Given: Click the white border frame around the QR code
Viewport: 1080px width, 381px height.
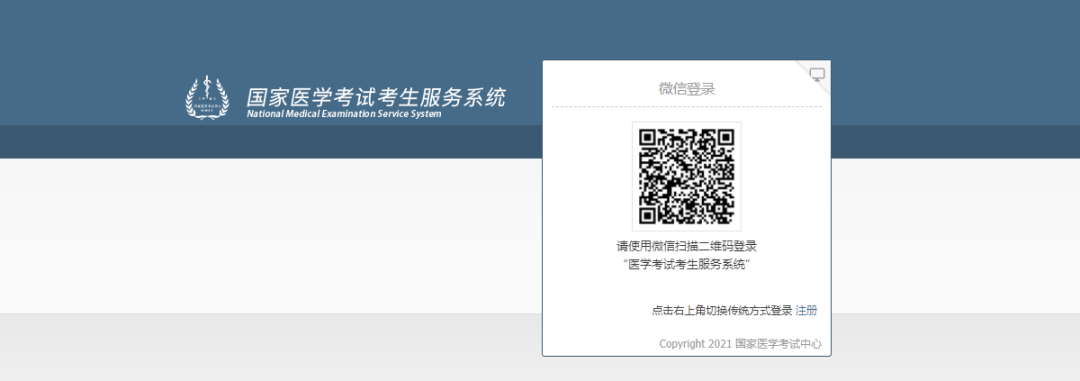Looking at the screenshot, I should pos(687,176).
